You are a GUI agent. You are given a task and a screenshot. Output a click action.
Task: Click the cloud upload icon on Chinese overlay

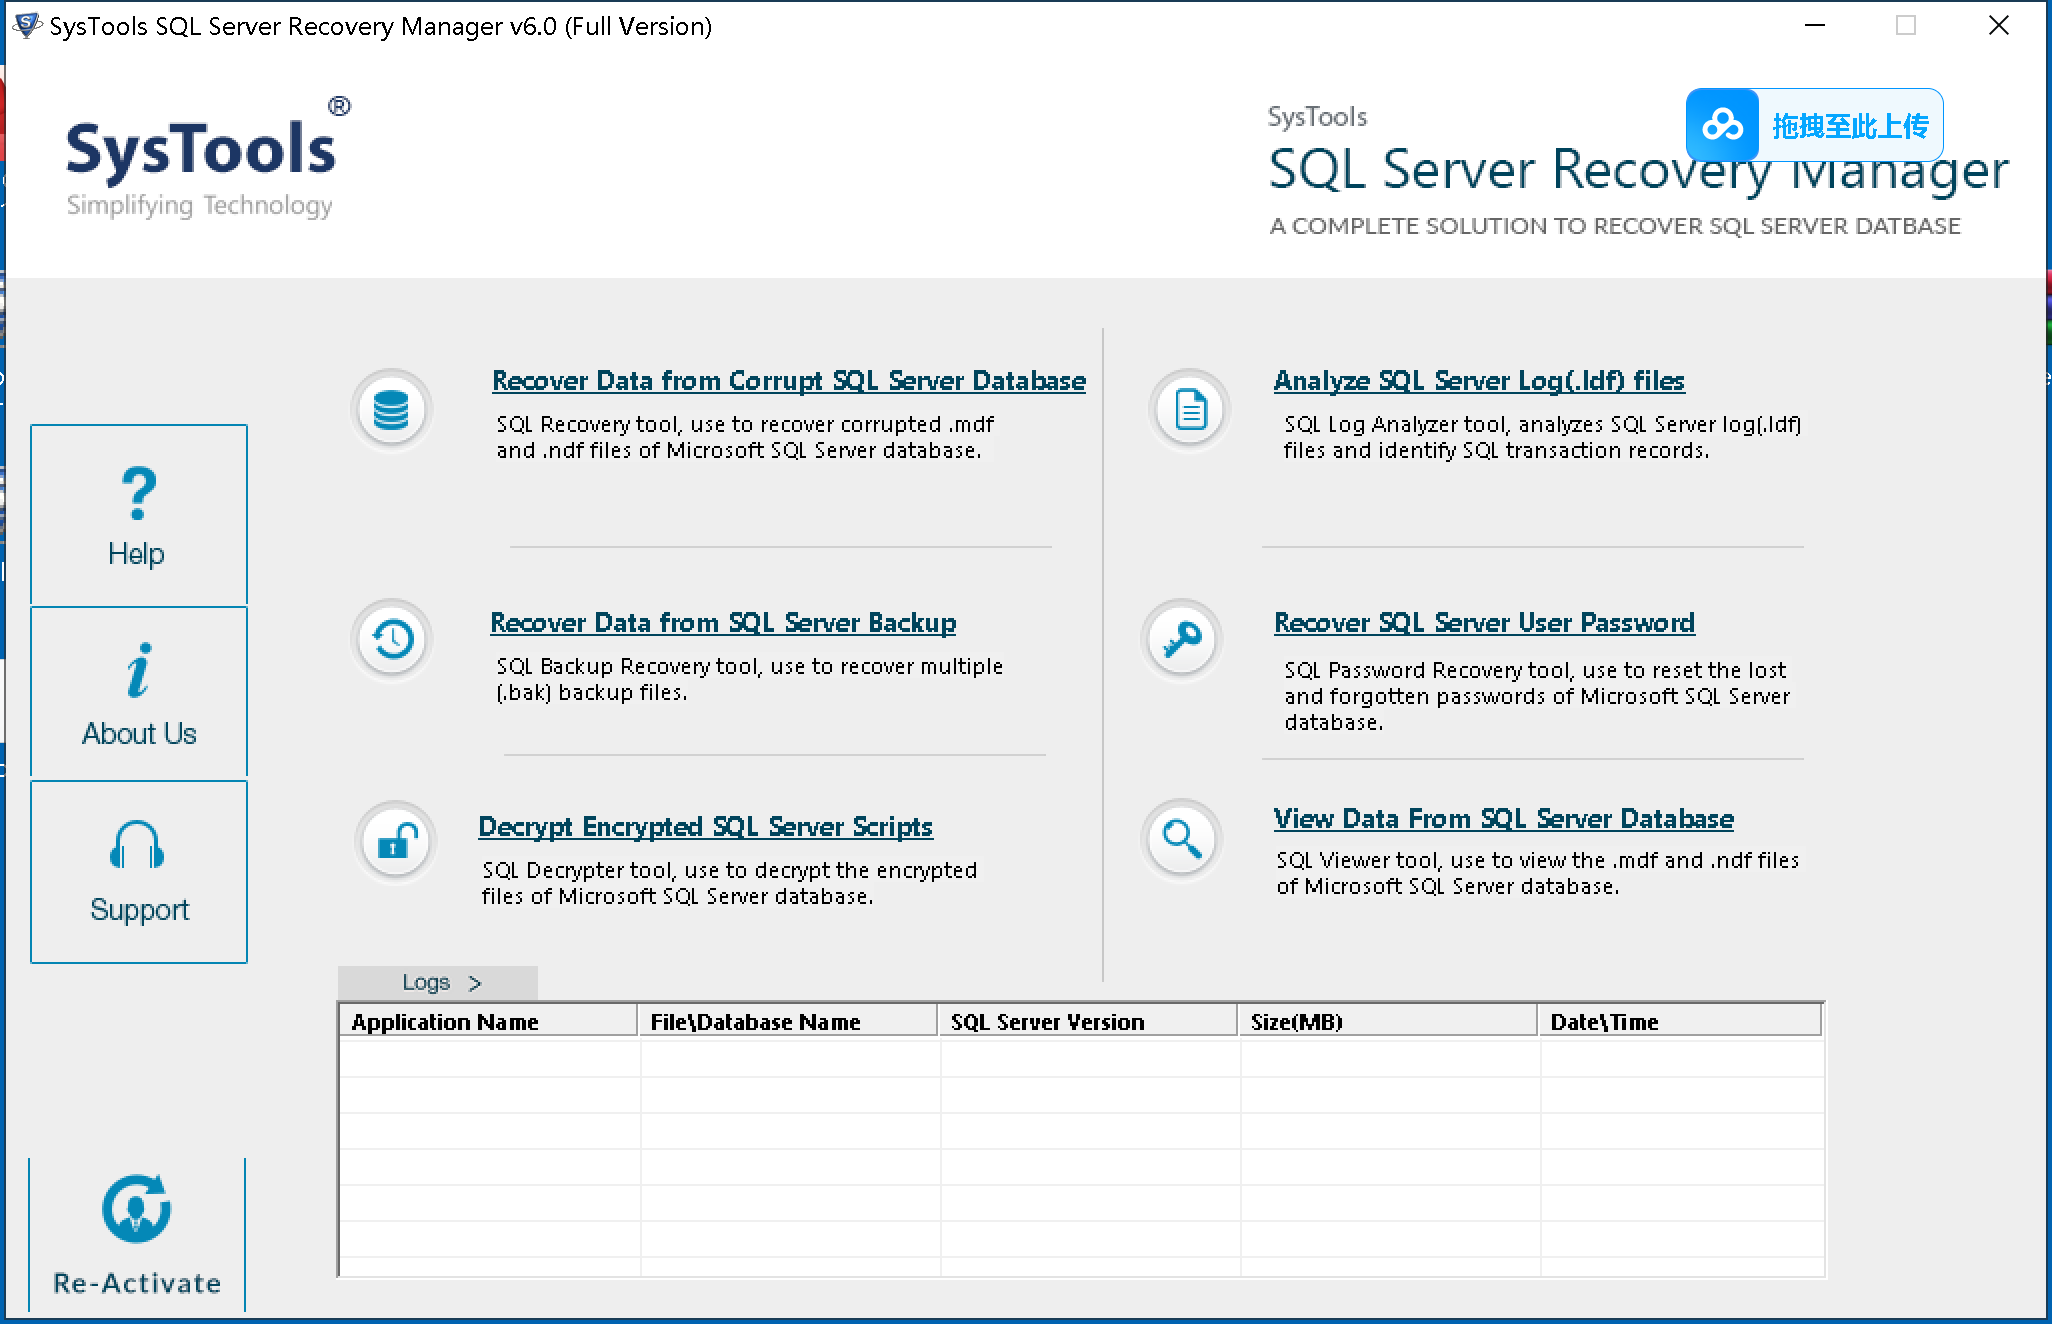(1722, 125)
